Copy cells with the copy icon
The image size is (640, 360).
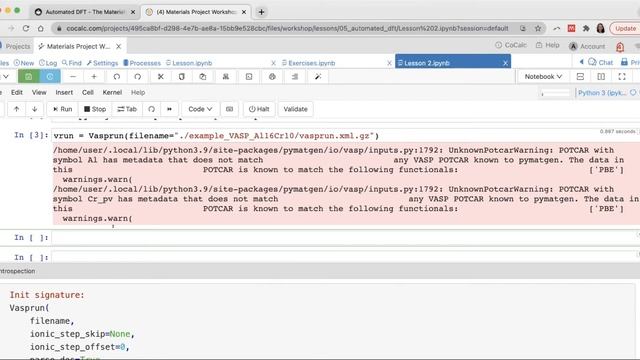[182, 76]
